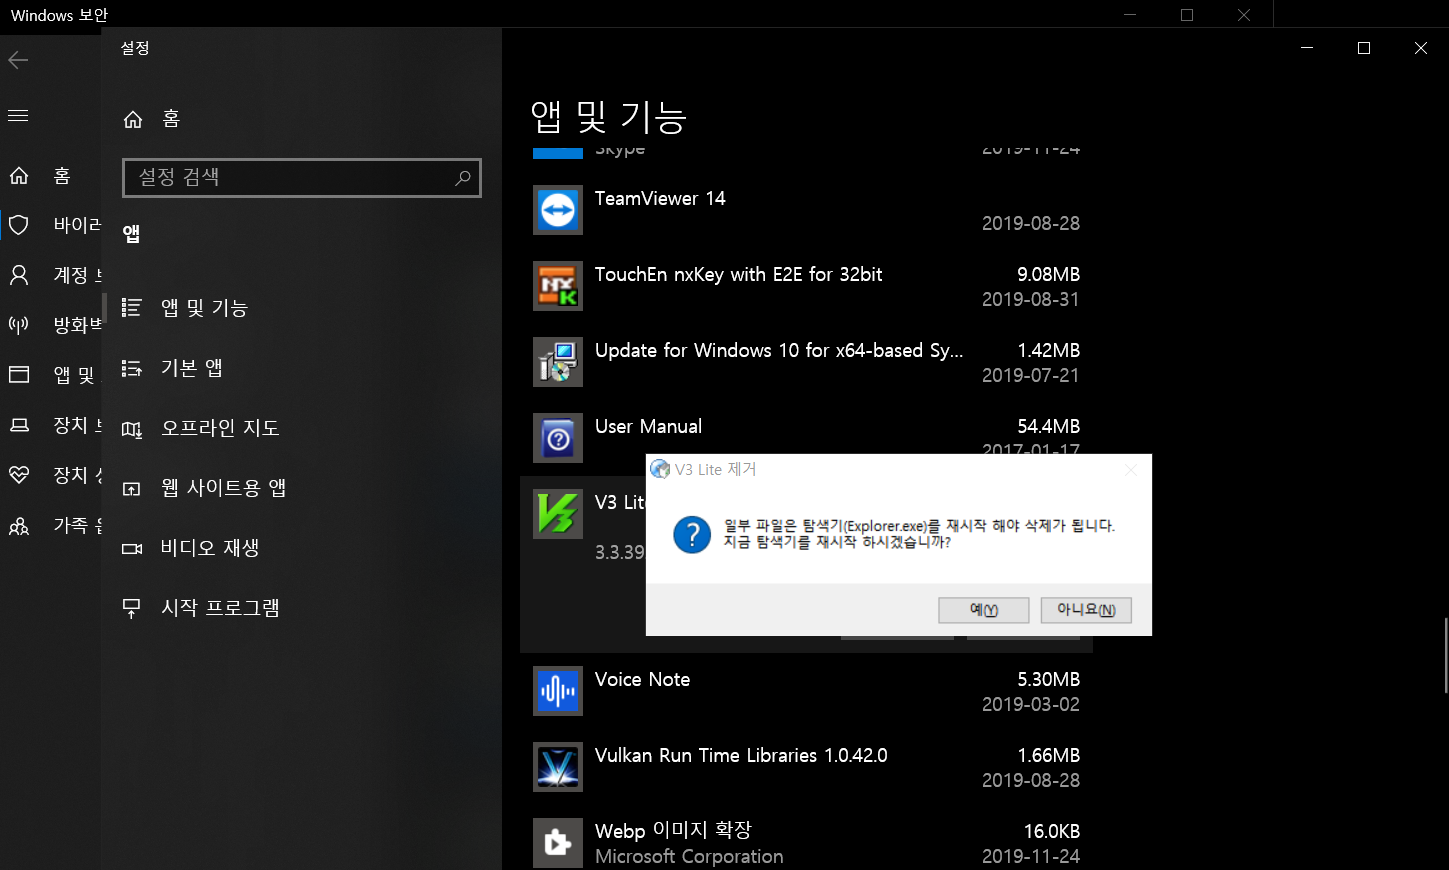Click the device security laptop icon
This screenshot has height=870, width=1449.
click(x=18, y=425)
